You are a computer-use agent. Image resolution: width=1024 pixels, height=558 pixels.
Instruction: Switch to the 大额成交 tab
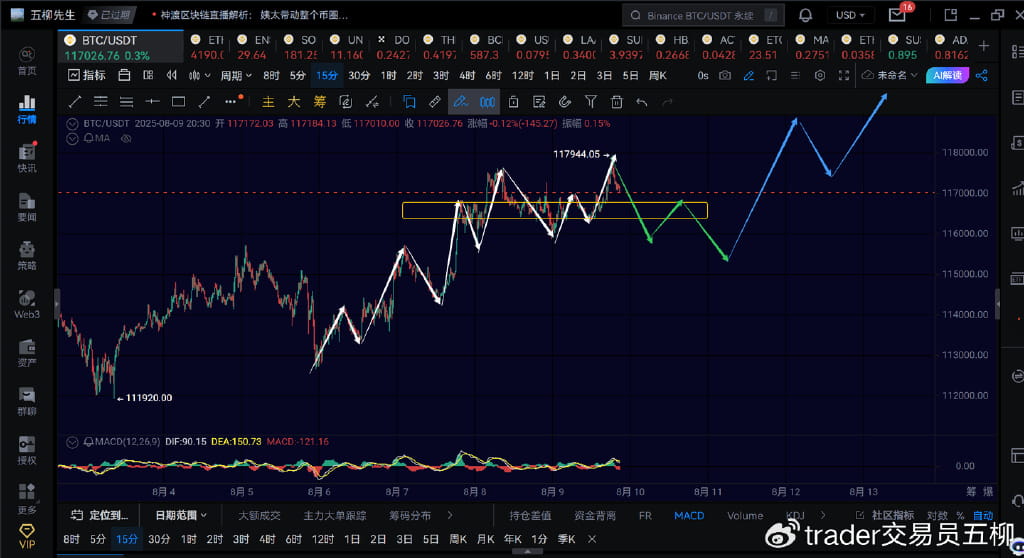[x=259, y=516]
